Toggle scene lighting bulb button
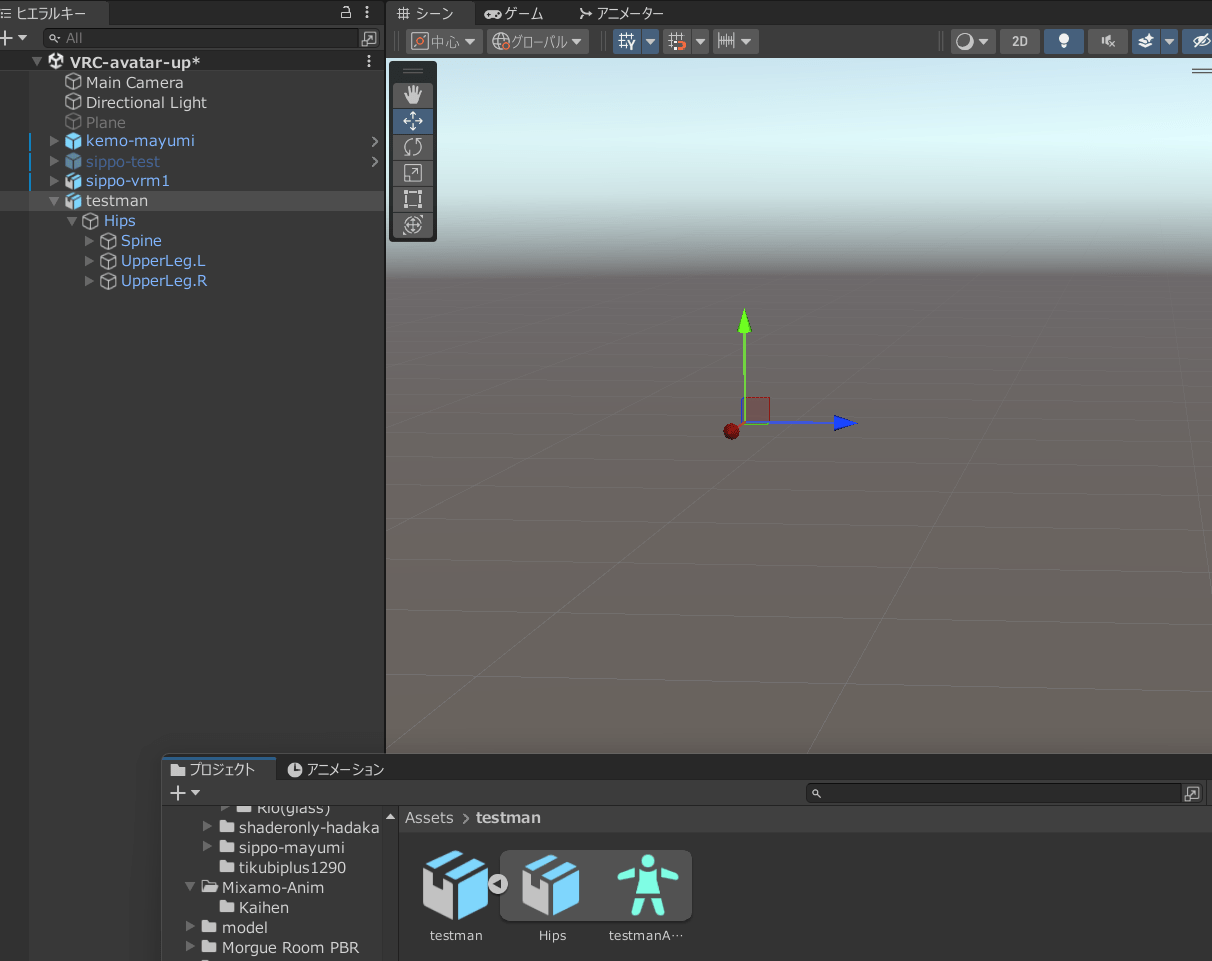The width and height of the screenshot is (1212, 961). [x=1063, y=41]
